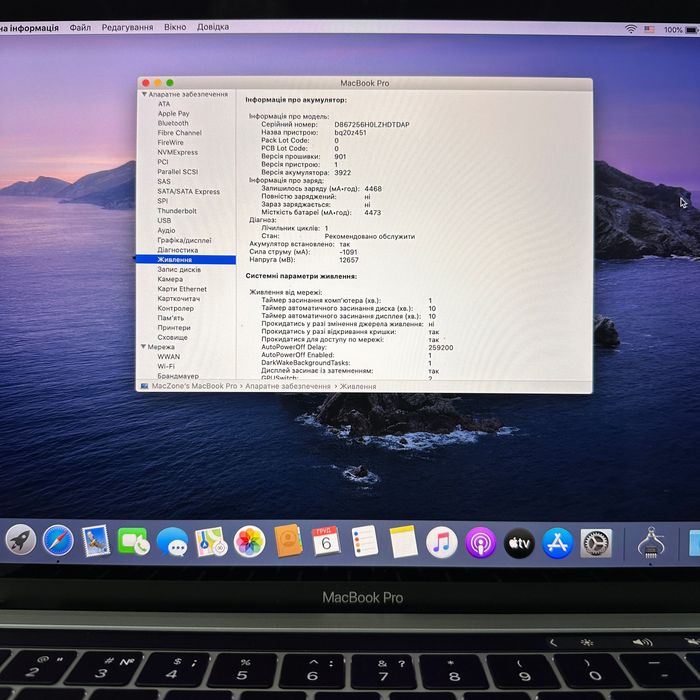
Task: Select Картководач in the sidebar
Action: pos(179,299)
